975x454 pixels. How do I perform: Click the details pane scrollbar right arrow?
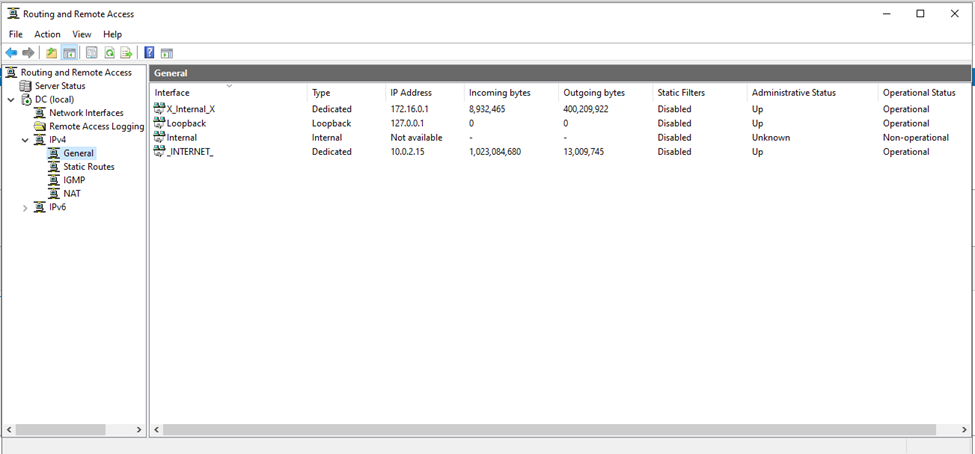pyautogui.click(x=964, y=430)
